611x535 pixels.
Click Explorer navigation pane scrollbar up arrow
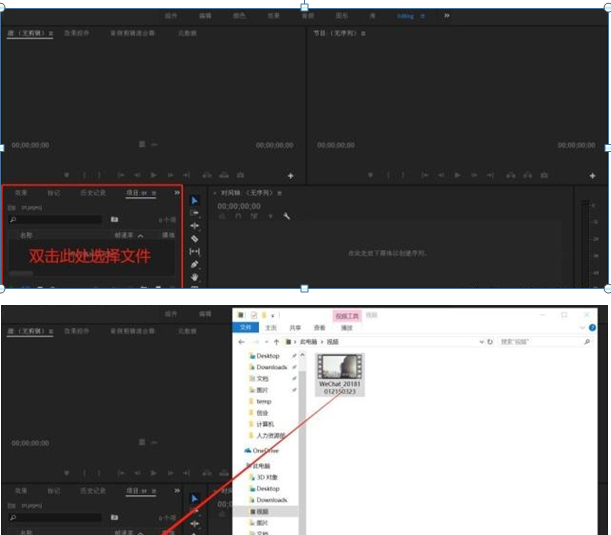[302, 355]
